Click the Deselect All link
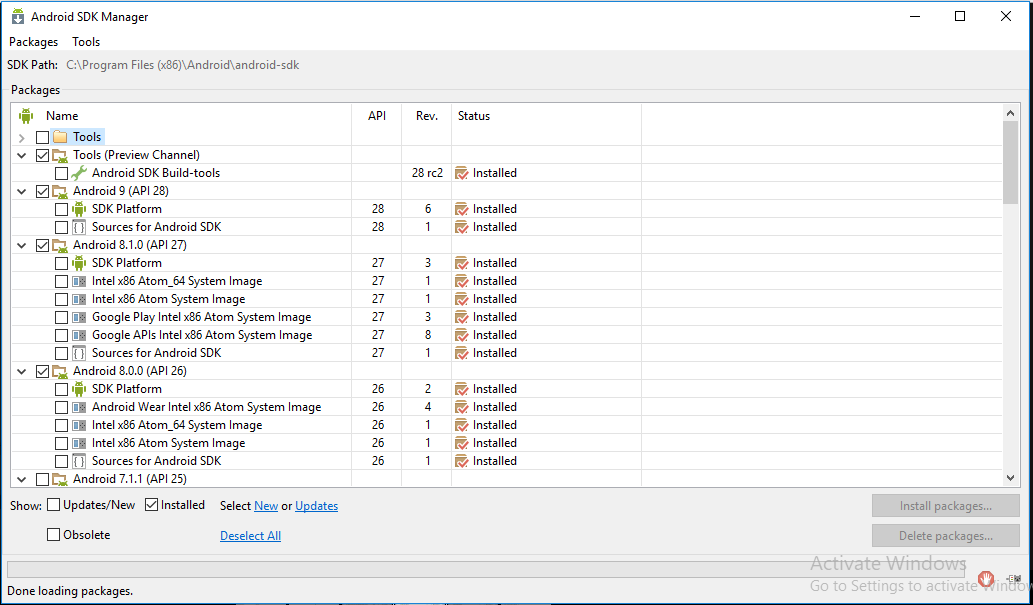 point(250,536)
